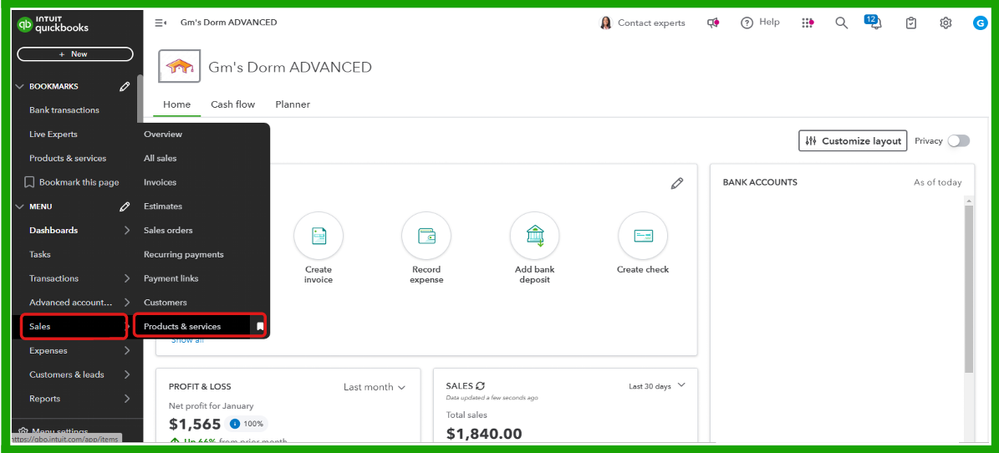This screenshot has width=999, height=453.
Task: Open the settings gear icon
Action: point(945,23)
